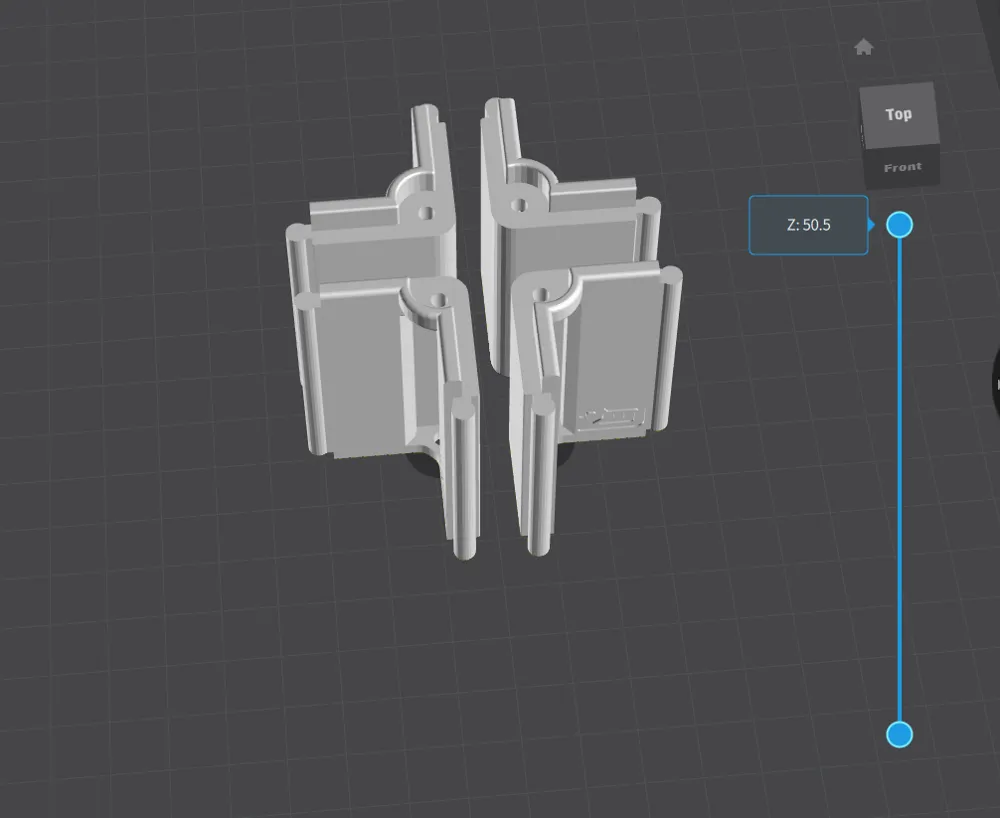Open the collapsed side panel arrow on right edge
The height and width of the screenshot is (818, 1000).
point(995,385)
